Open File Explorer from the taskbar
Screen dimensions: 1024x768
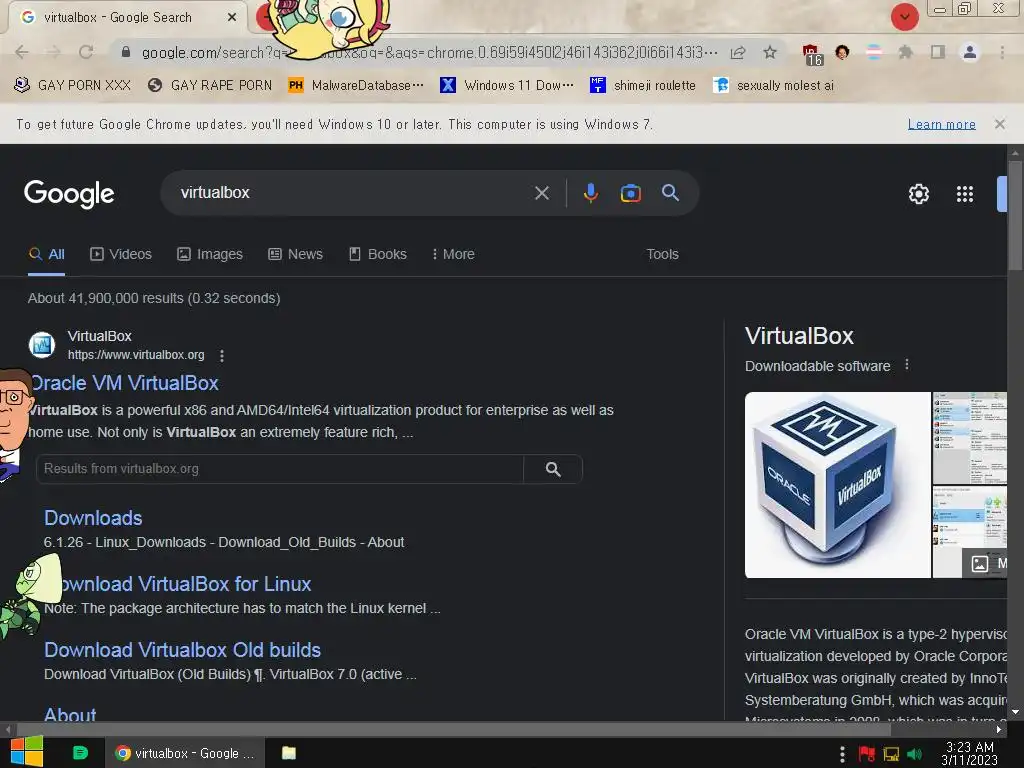click(x=289, y=753)
